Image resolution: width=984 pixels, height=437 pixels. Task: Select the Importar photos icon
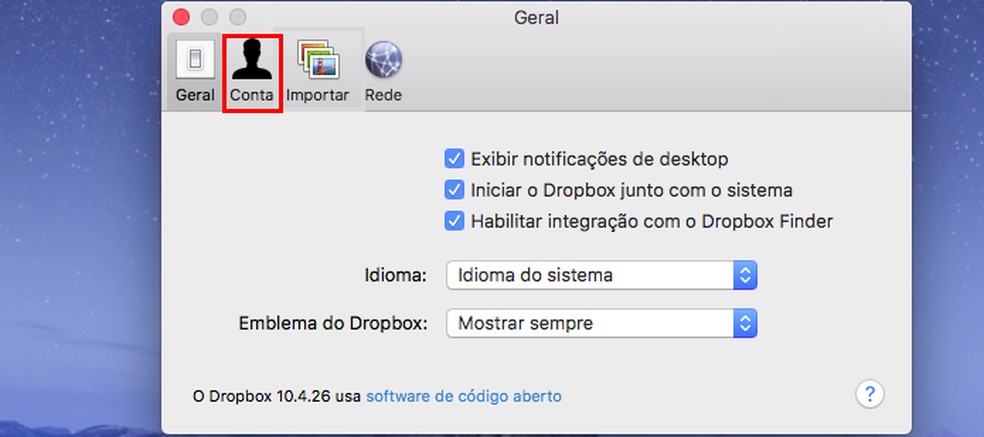318,60
